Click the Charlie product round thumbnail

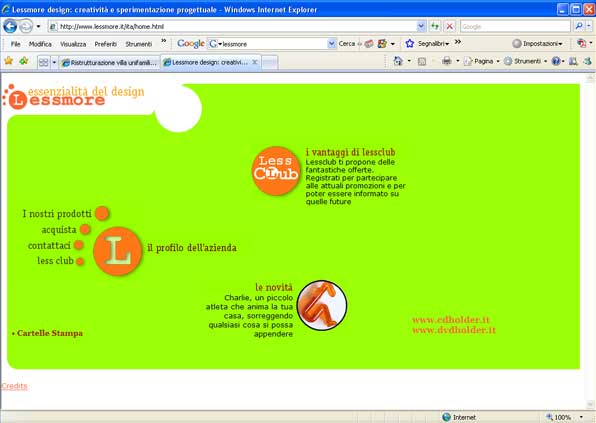(x=322, y=305)
